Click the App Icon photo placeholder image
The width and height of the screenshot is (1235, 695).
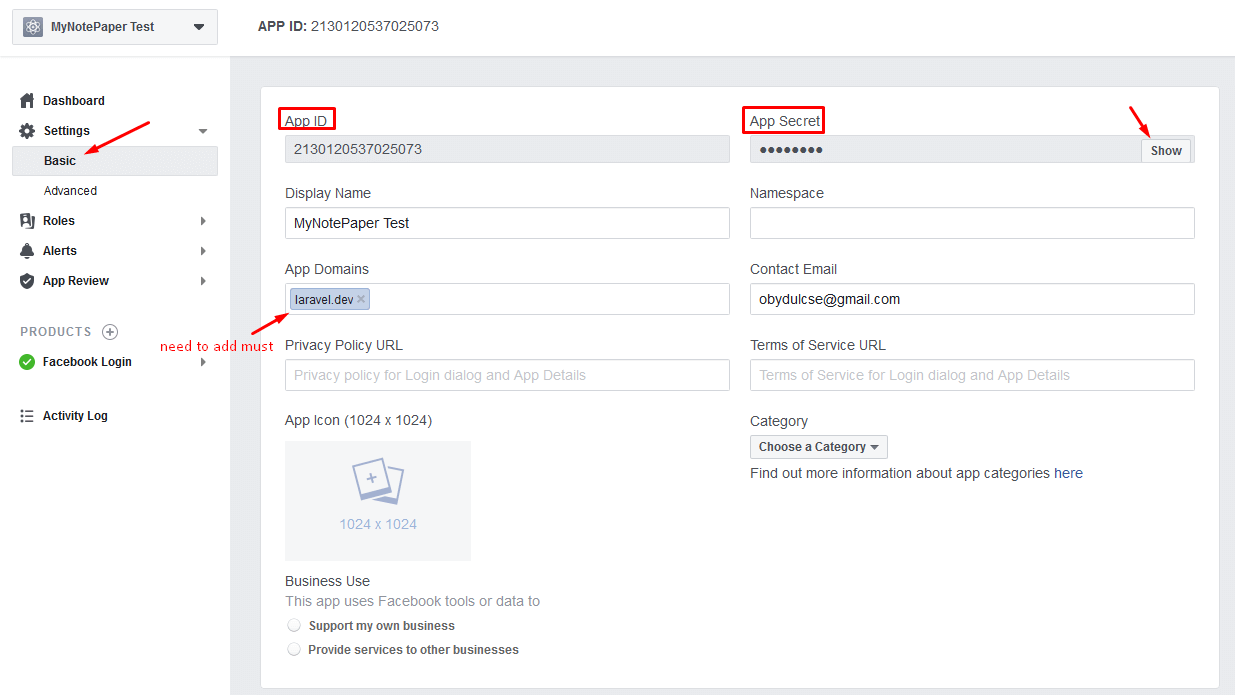[x=378, y=501]
